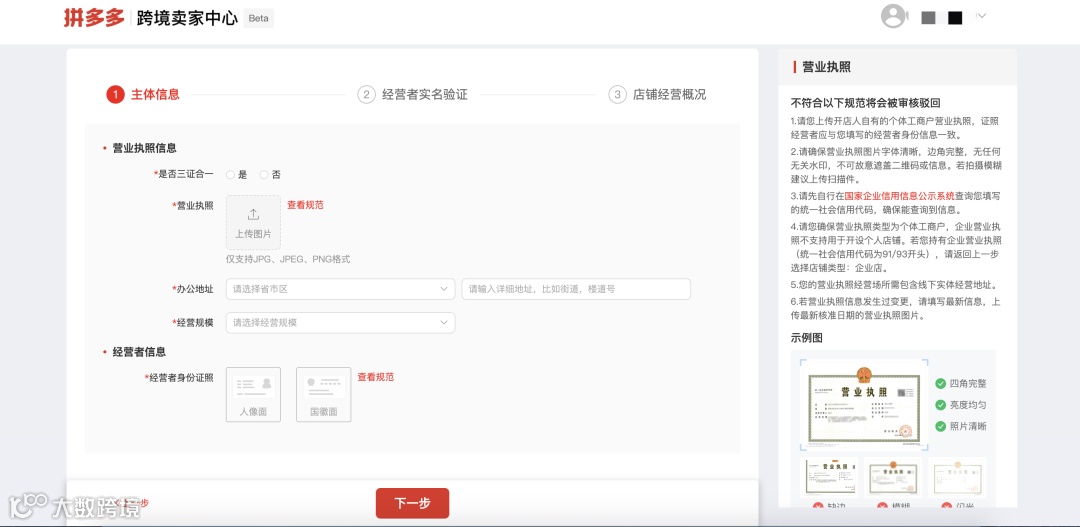Click the detailed address input field
The image size is (1080, 527).
coord(576,289)
